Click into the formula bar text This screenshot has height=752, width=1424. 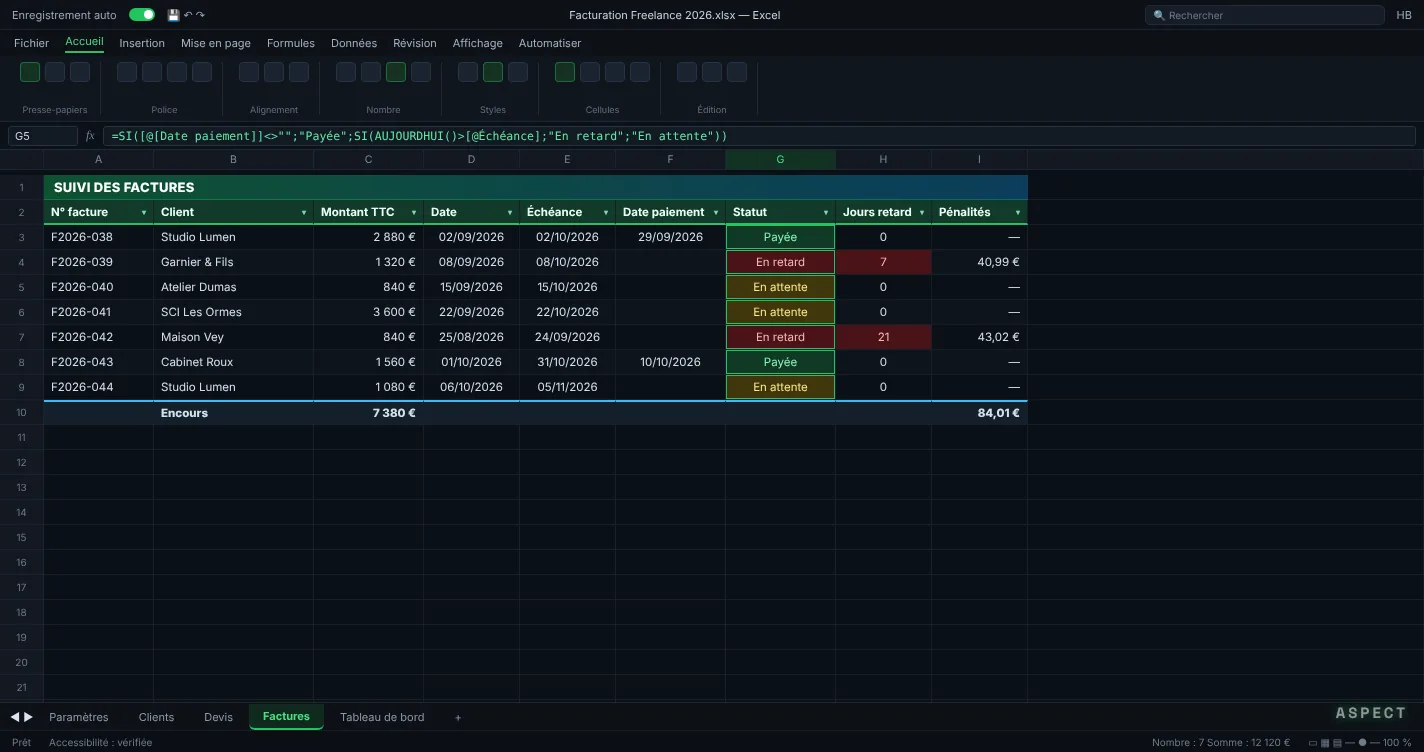click(759, 136)
